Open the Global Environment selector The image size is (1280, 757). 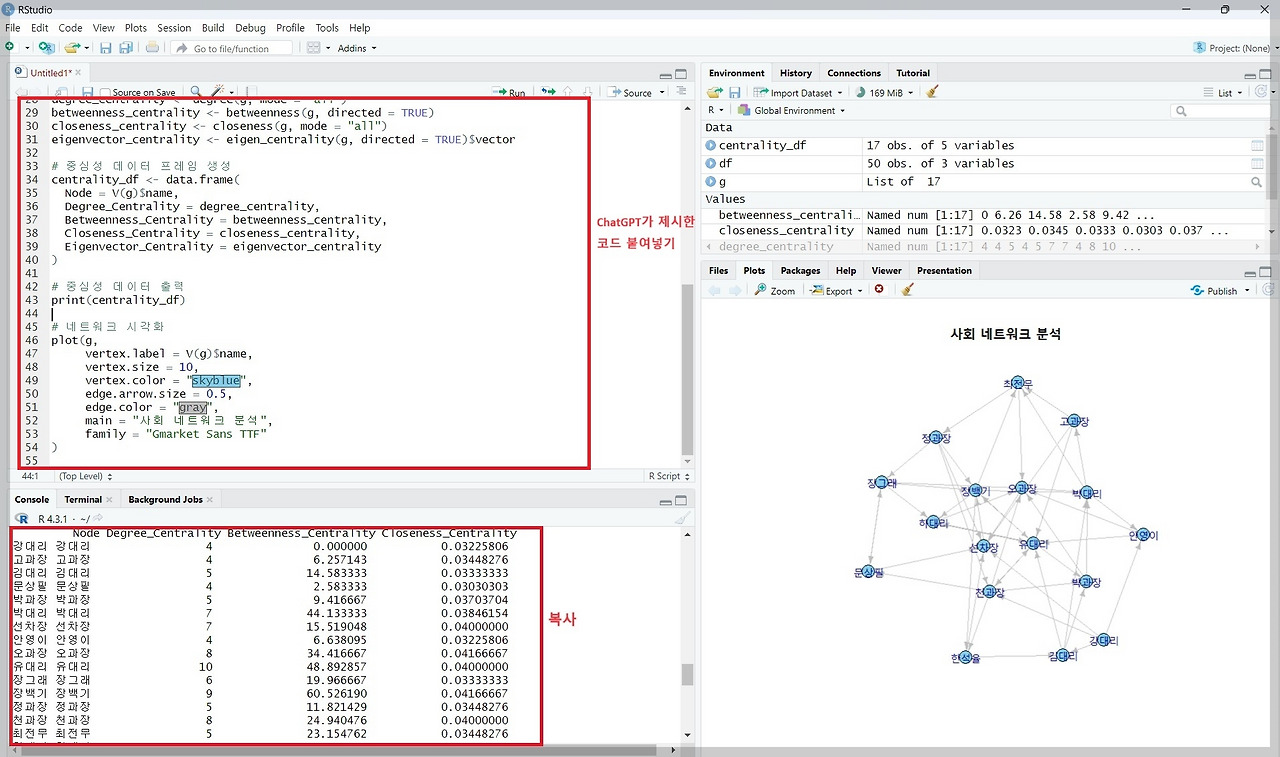coord(791,111)
